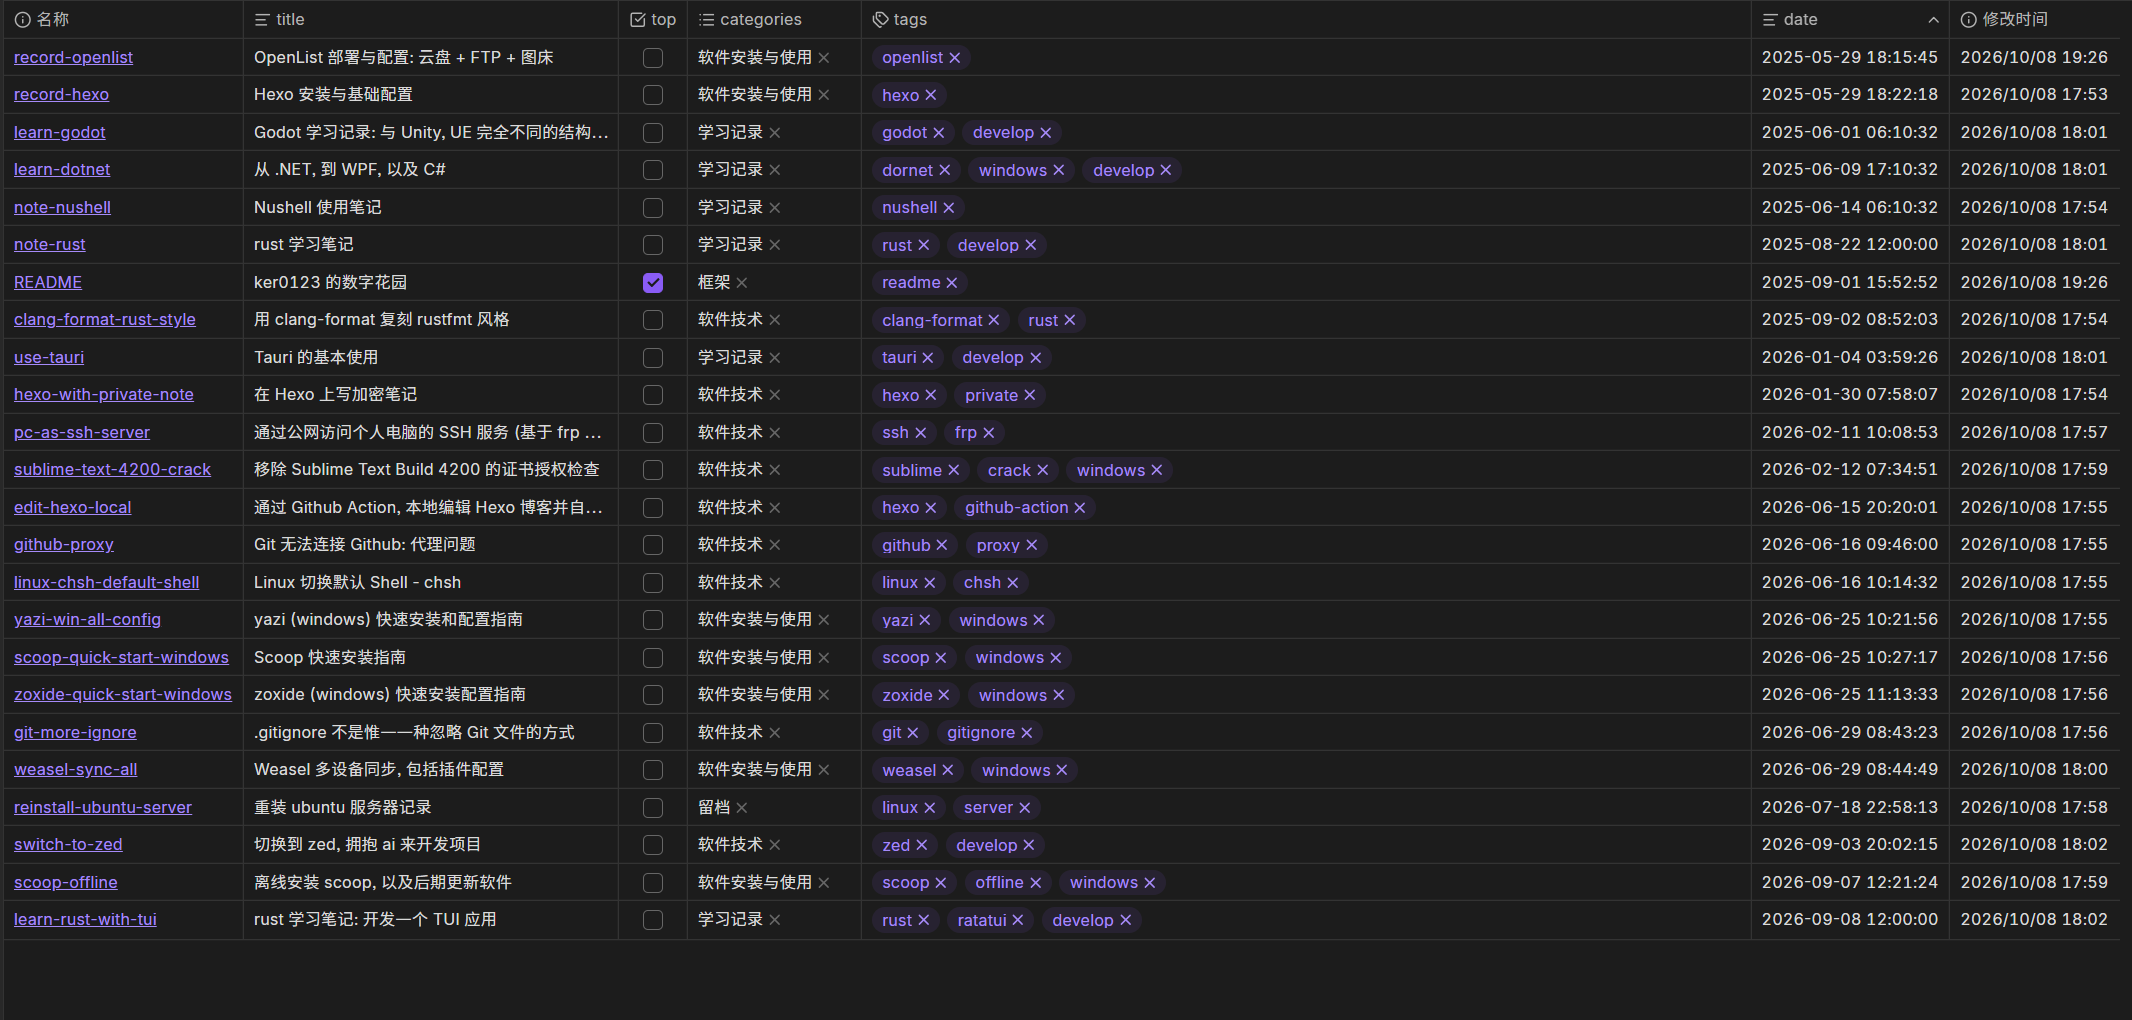2132x1020 pixels.
Task: Remove clang-format tag from its row
Action: pos(994,320)
